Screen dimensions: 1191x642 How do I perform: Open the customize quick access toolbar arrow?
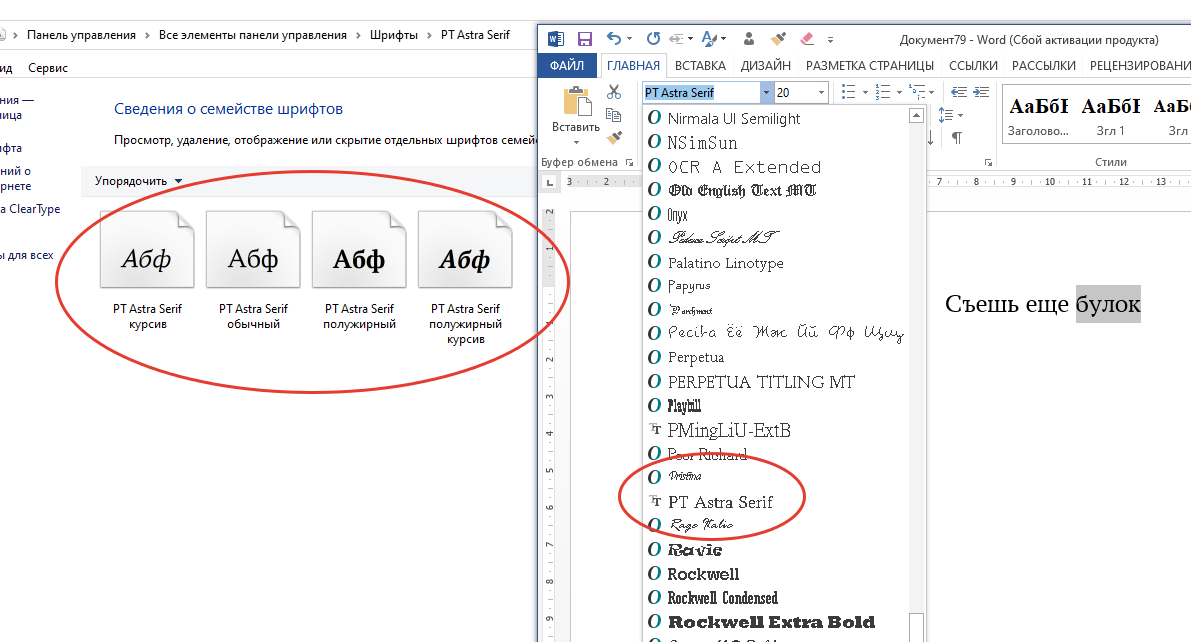[830, 40]
